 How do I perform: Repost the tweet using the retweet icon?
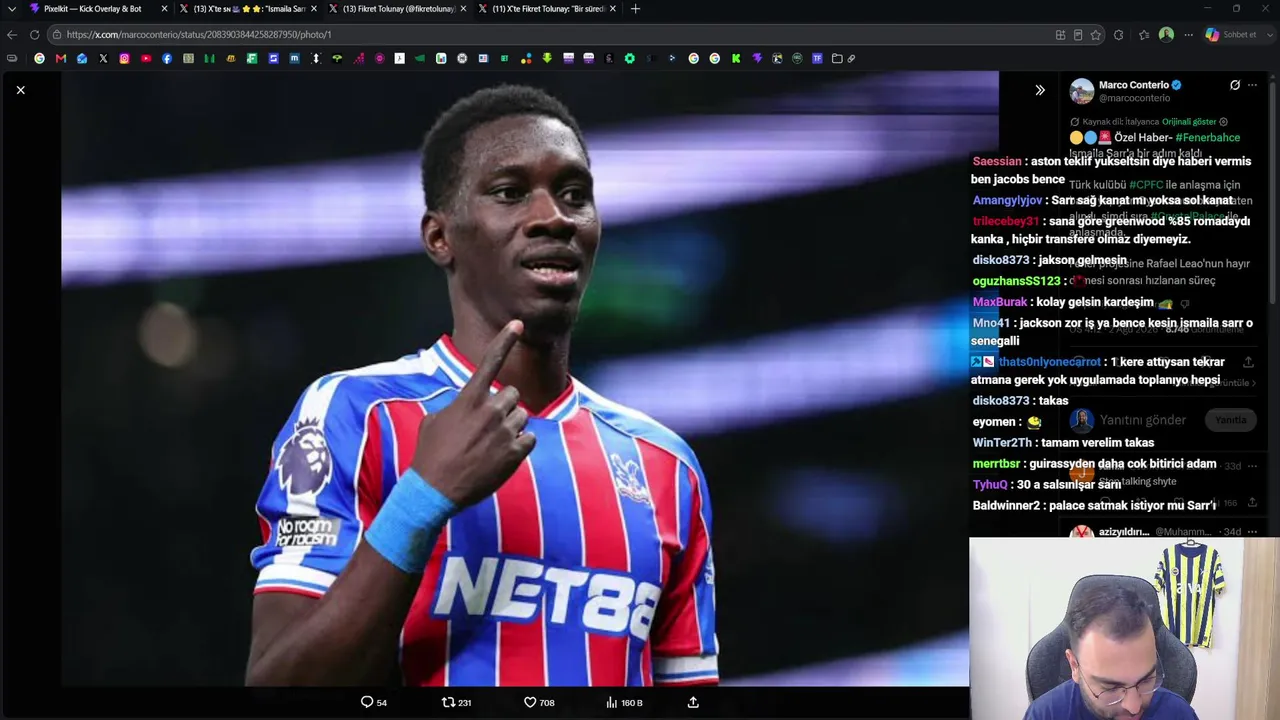click(x=448, y=702)
